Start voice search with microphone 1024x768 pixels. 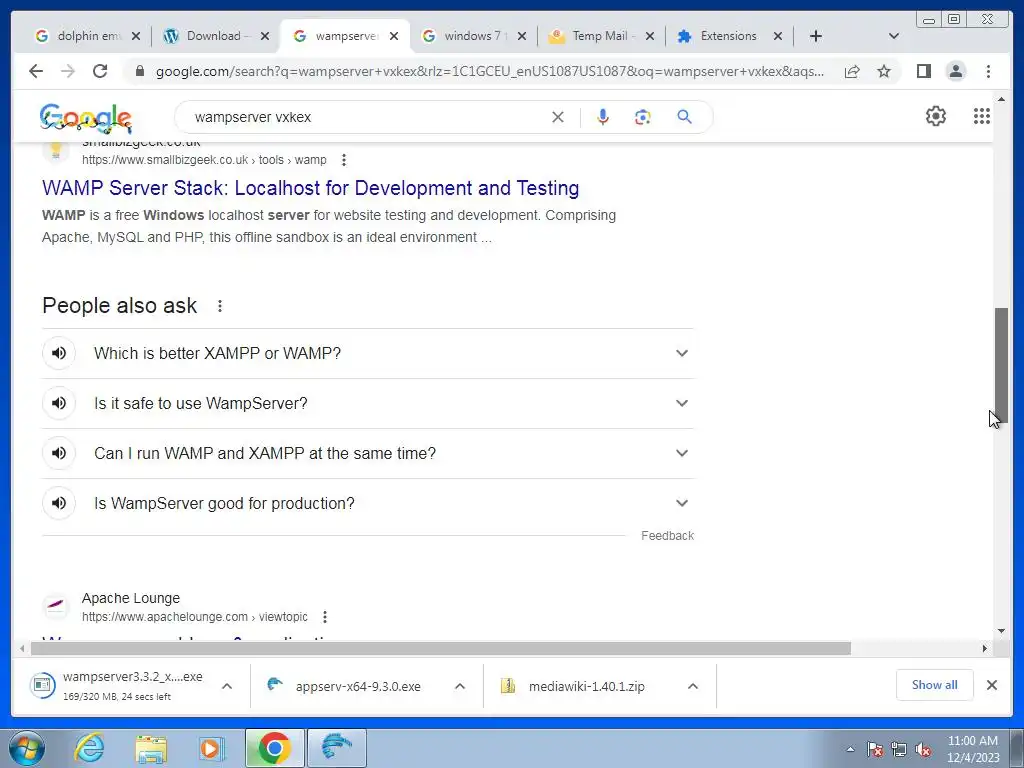coord(603,117)
